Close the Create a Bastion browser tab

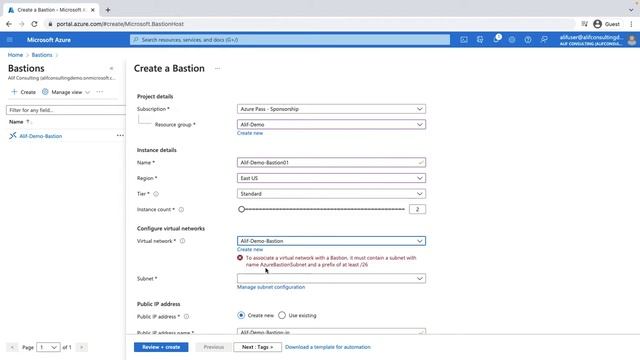93,10
